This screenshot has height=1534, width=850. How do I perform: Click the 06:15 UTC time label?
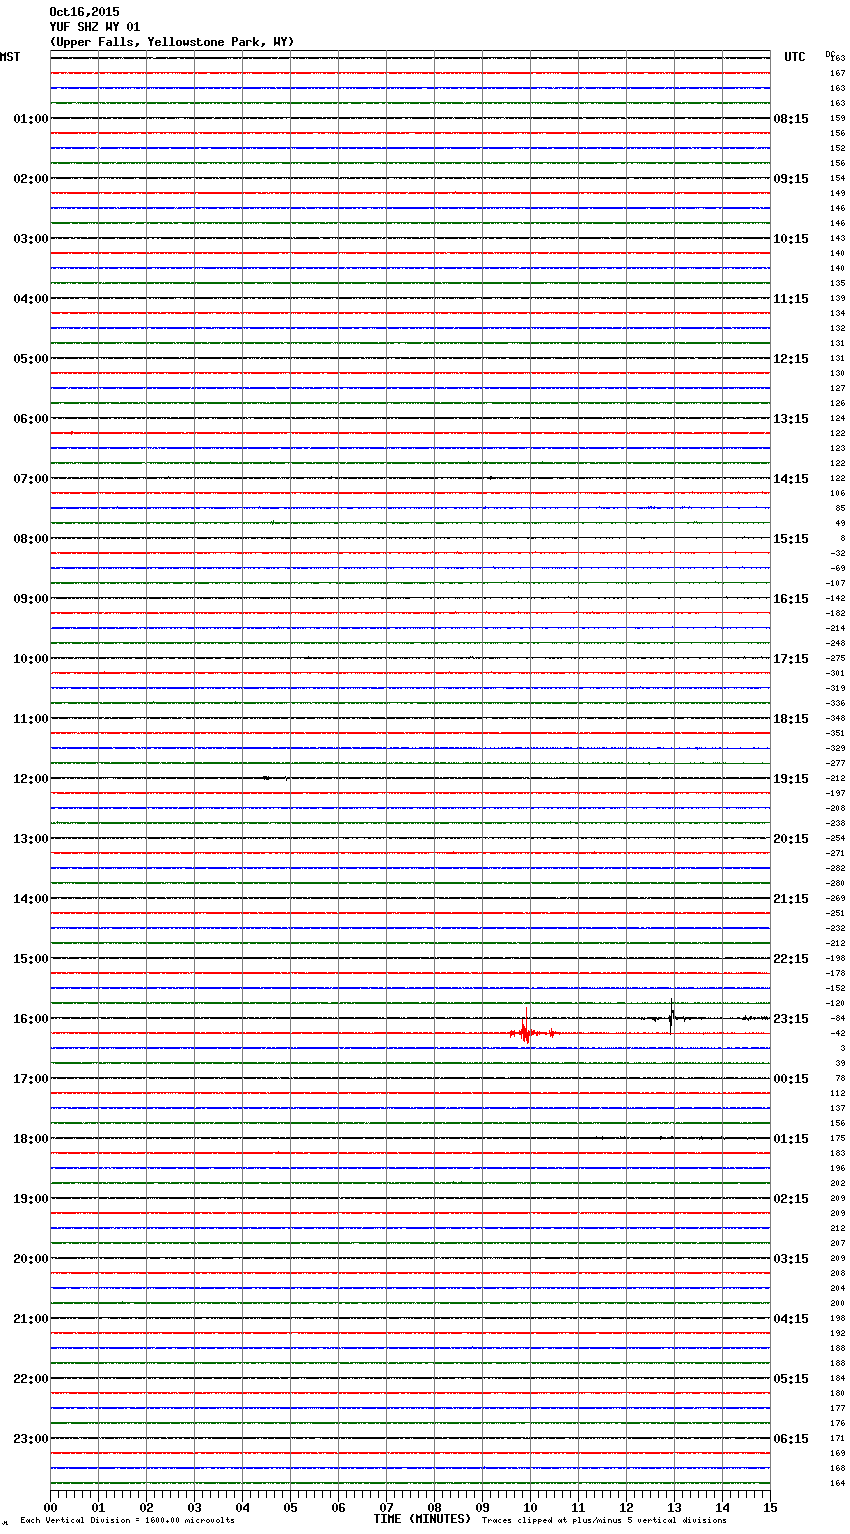[791, 1439]
